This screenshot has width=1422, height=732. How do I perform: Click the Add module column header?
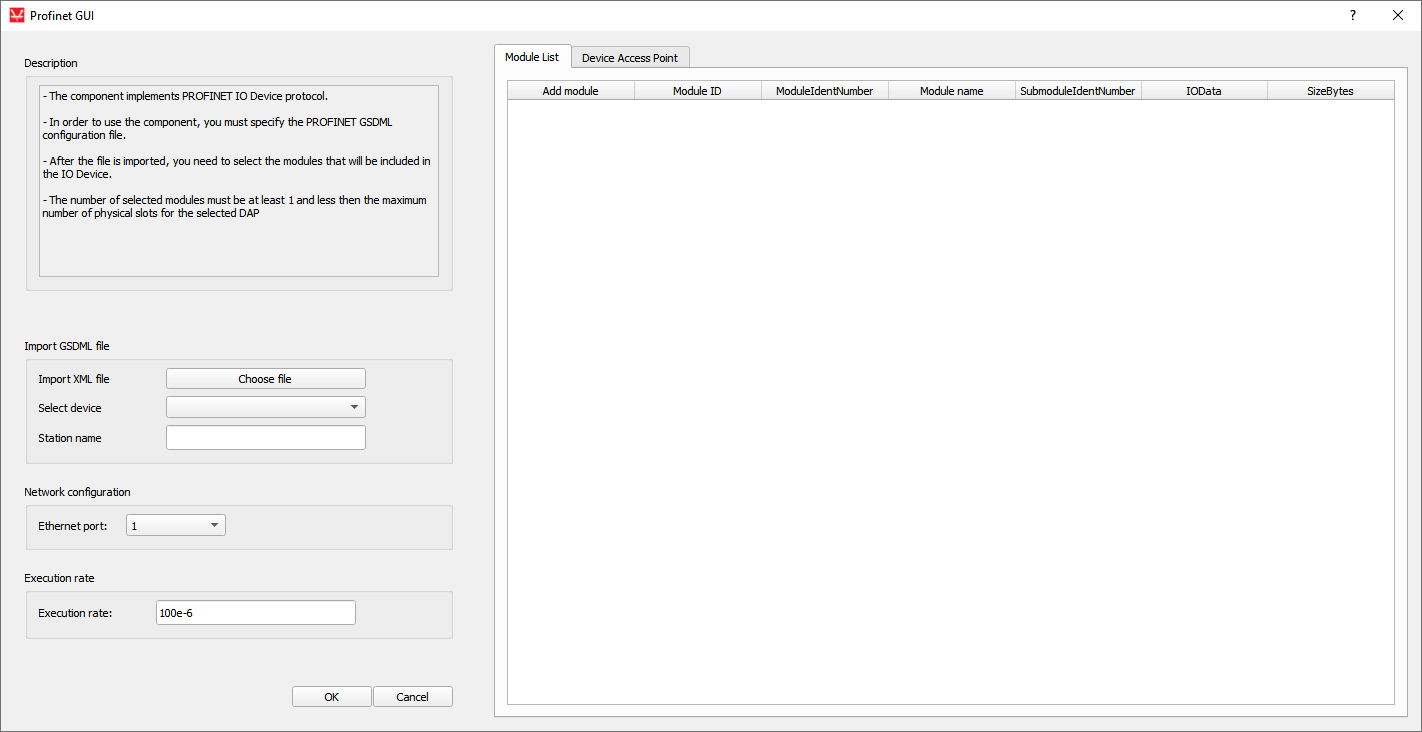tap(570, 91)
